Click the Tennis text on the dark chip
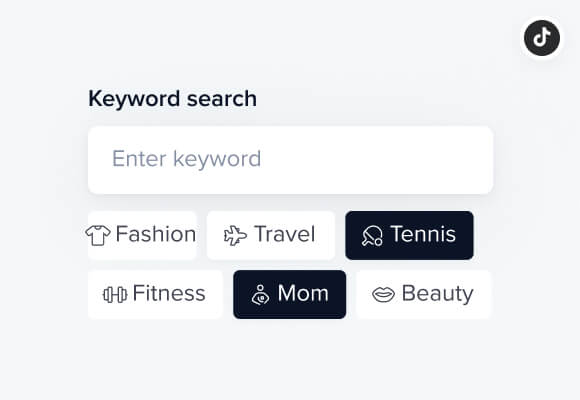 pos(423,234)
